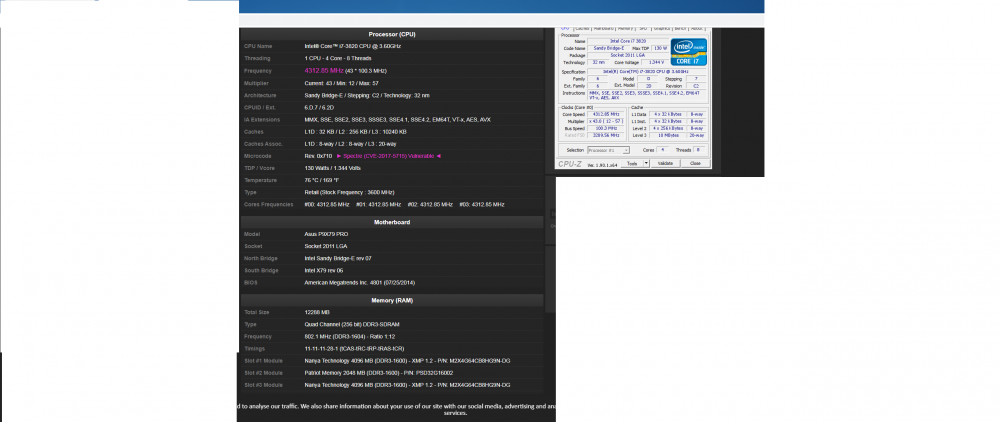The height and width of the screenshot is (422, 1000).
Task: Click the IA Extensions list starting with MMX, SSE
Action: point(397,120)
